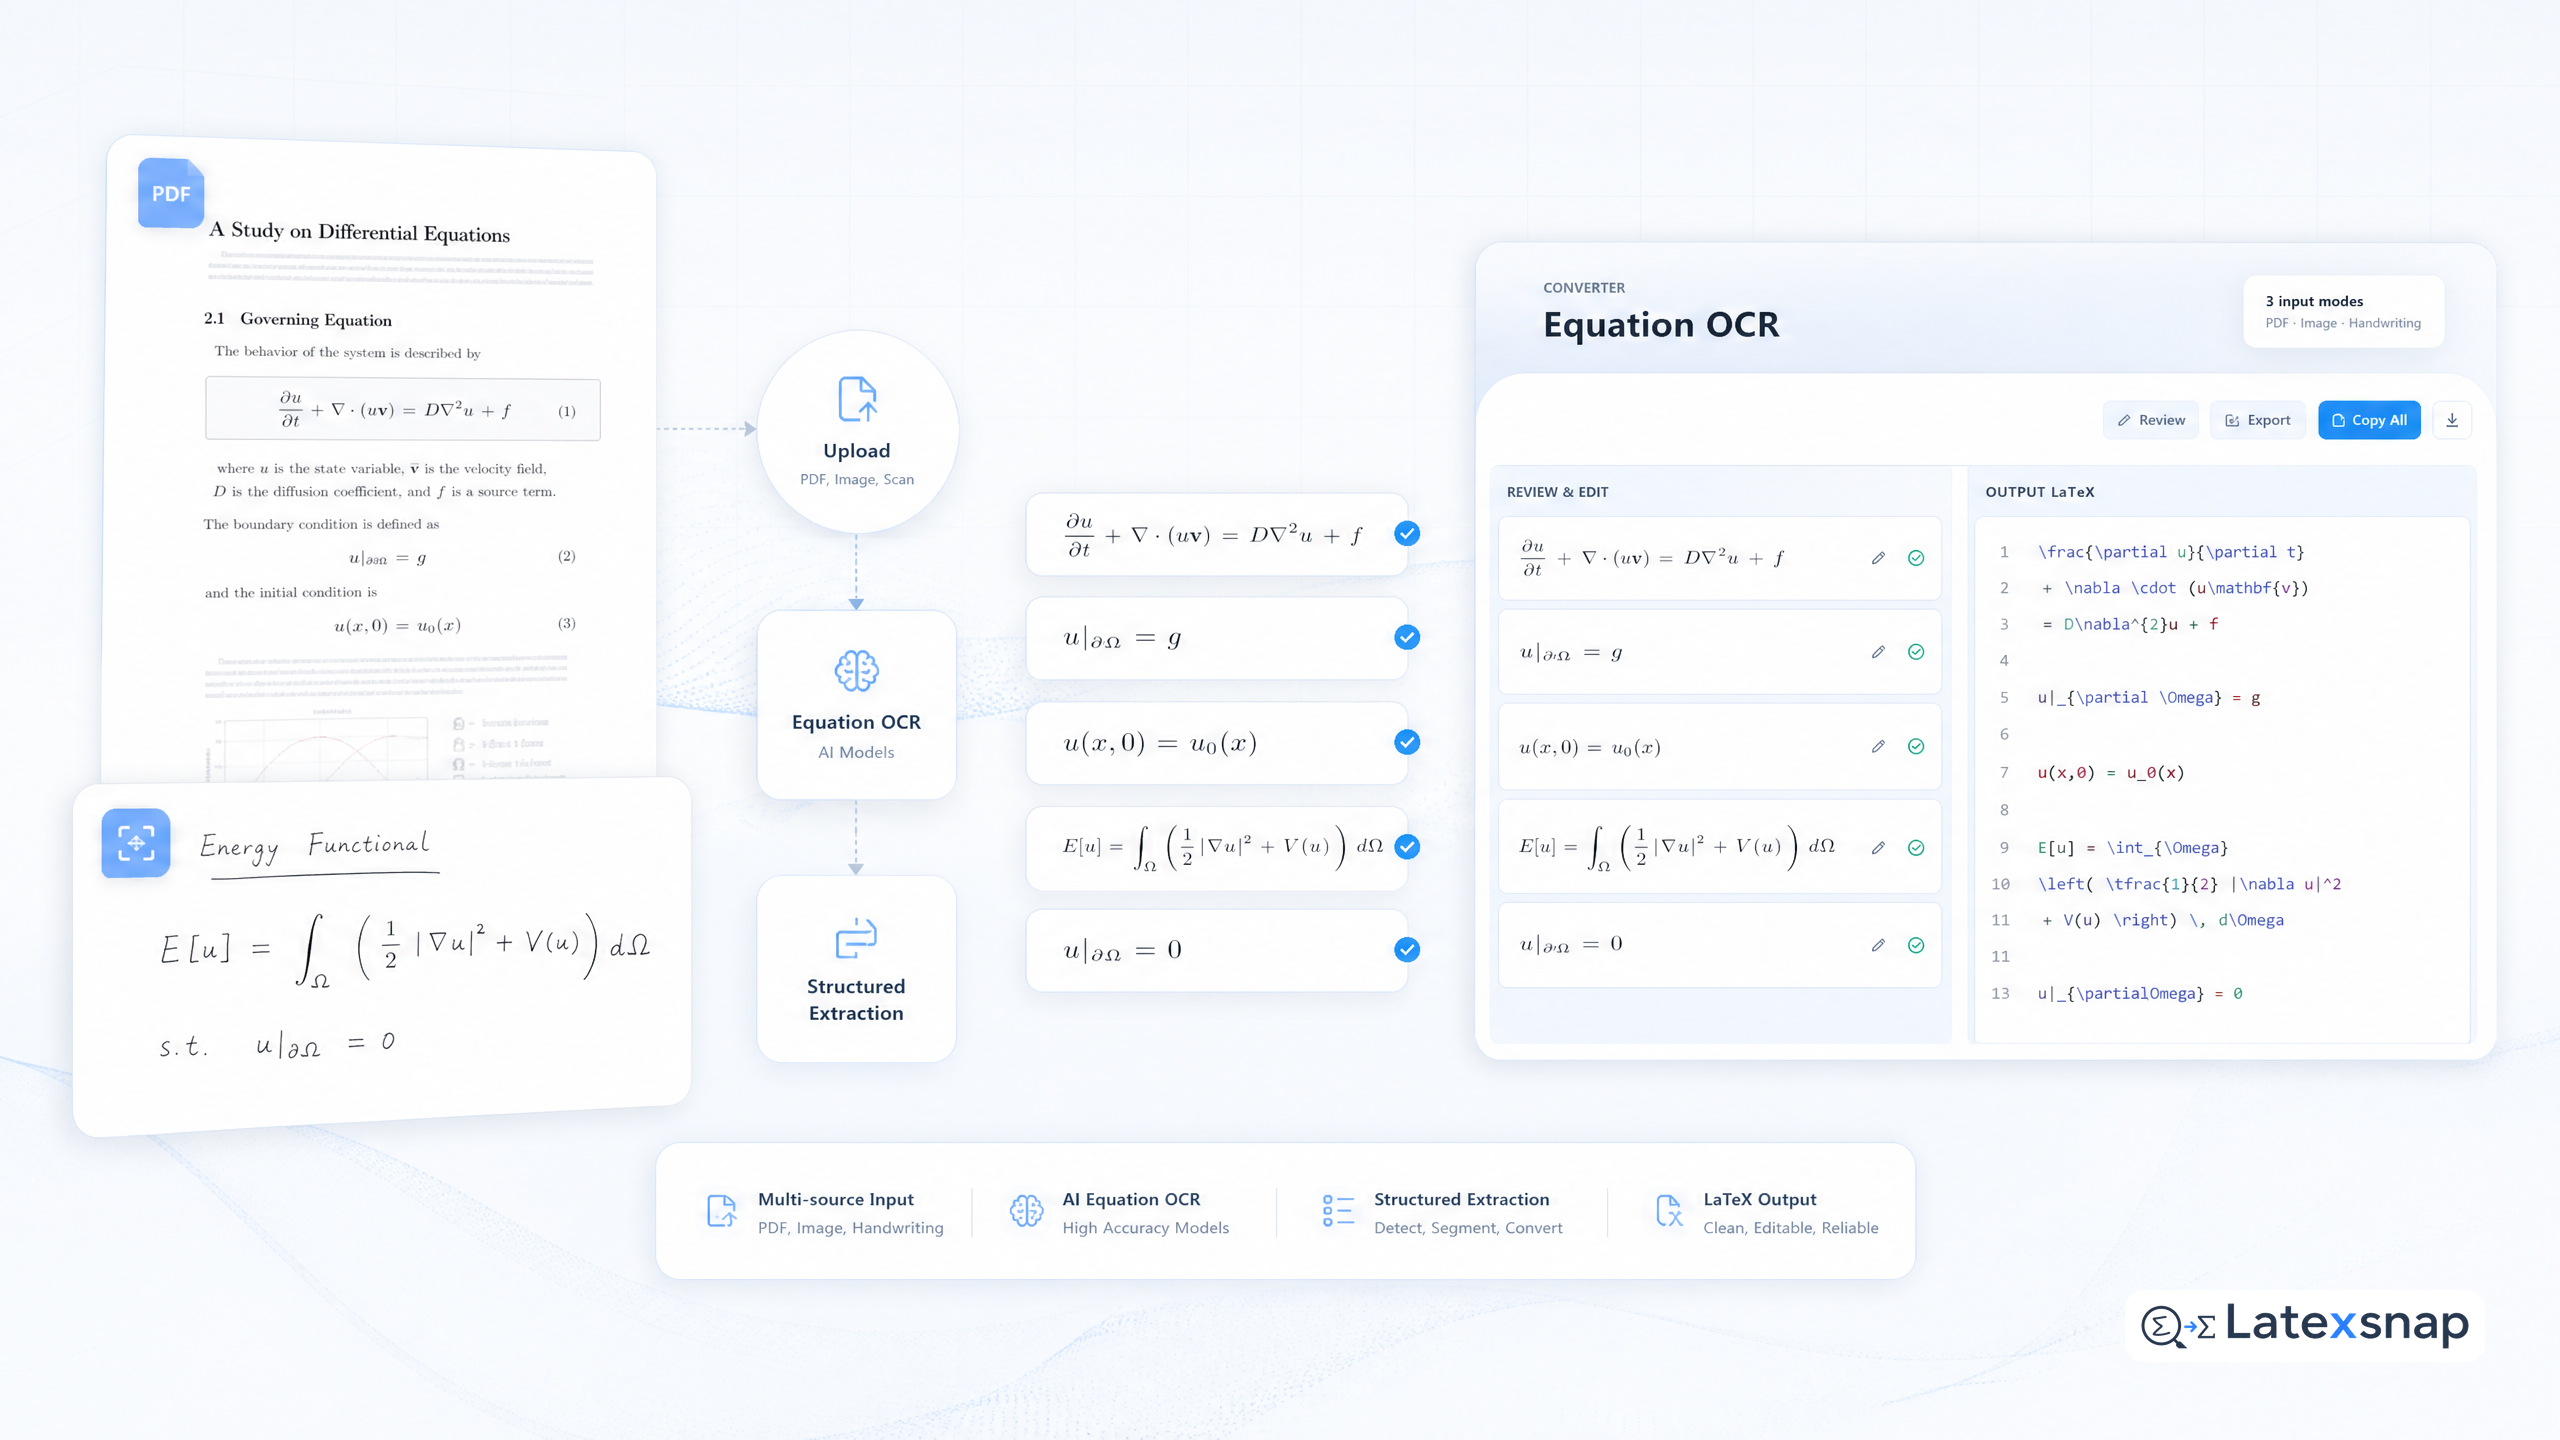The width and height of the screenshot is (2560, 1440).
Task: Confirm green check on review u|∂Ω = g row
Action: [1916, 652]
